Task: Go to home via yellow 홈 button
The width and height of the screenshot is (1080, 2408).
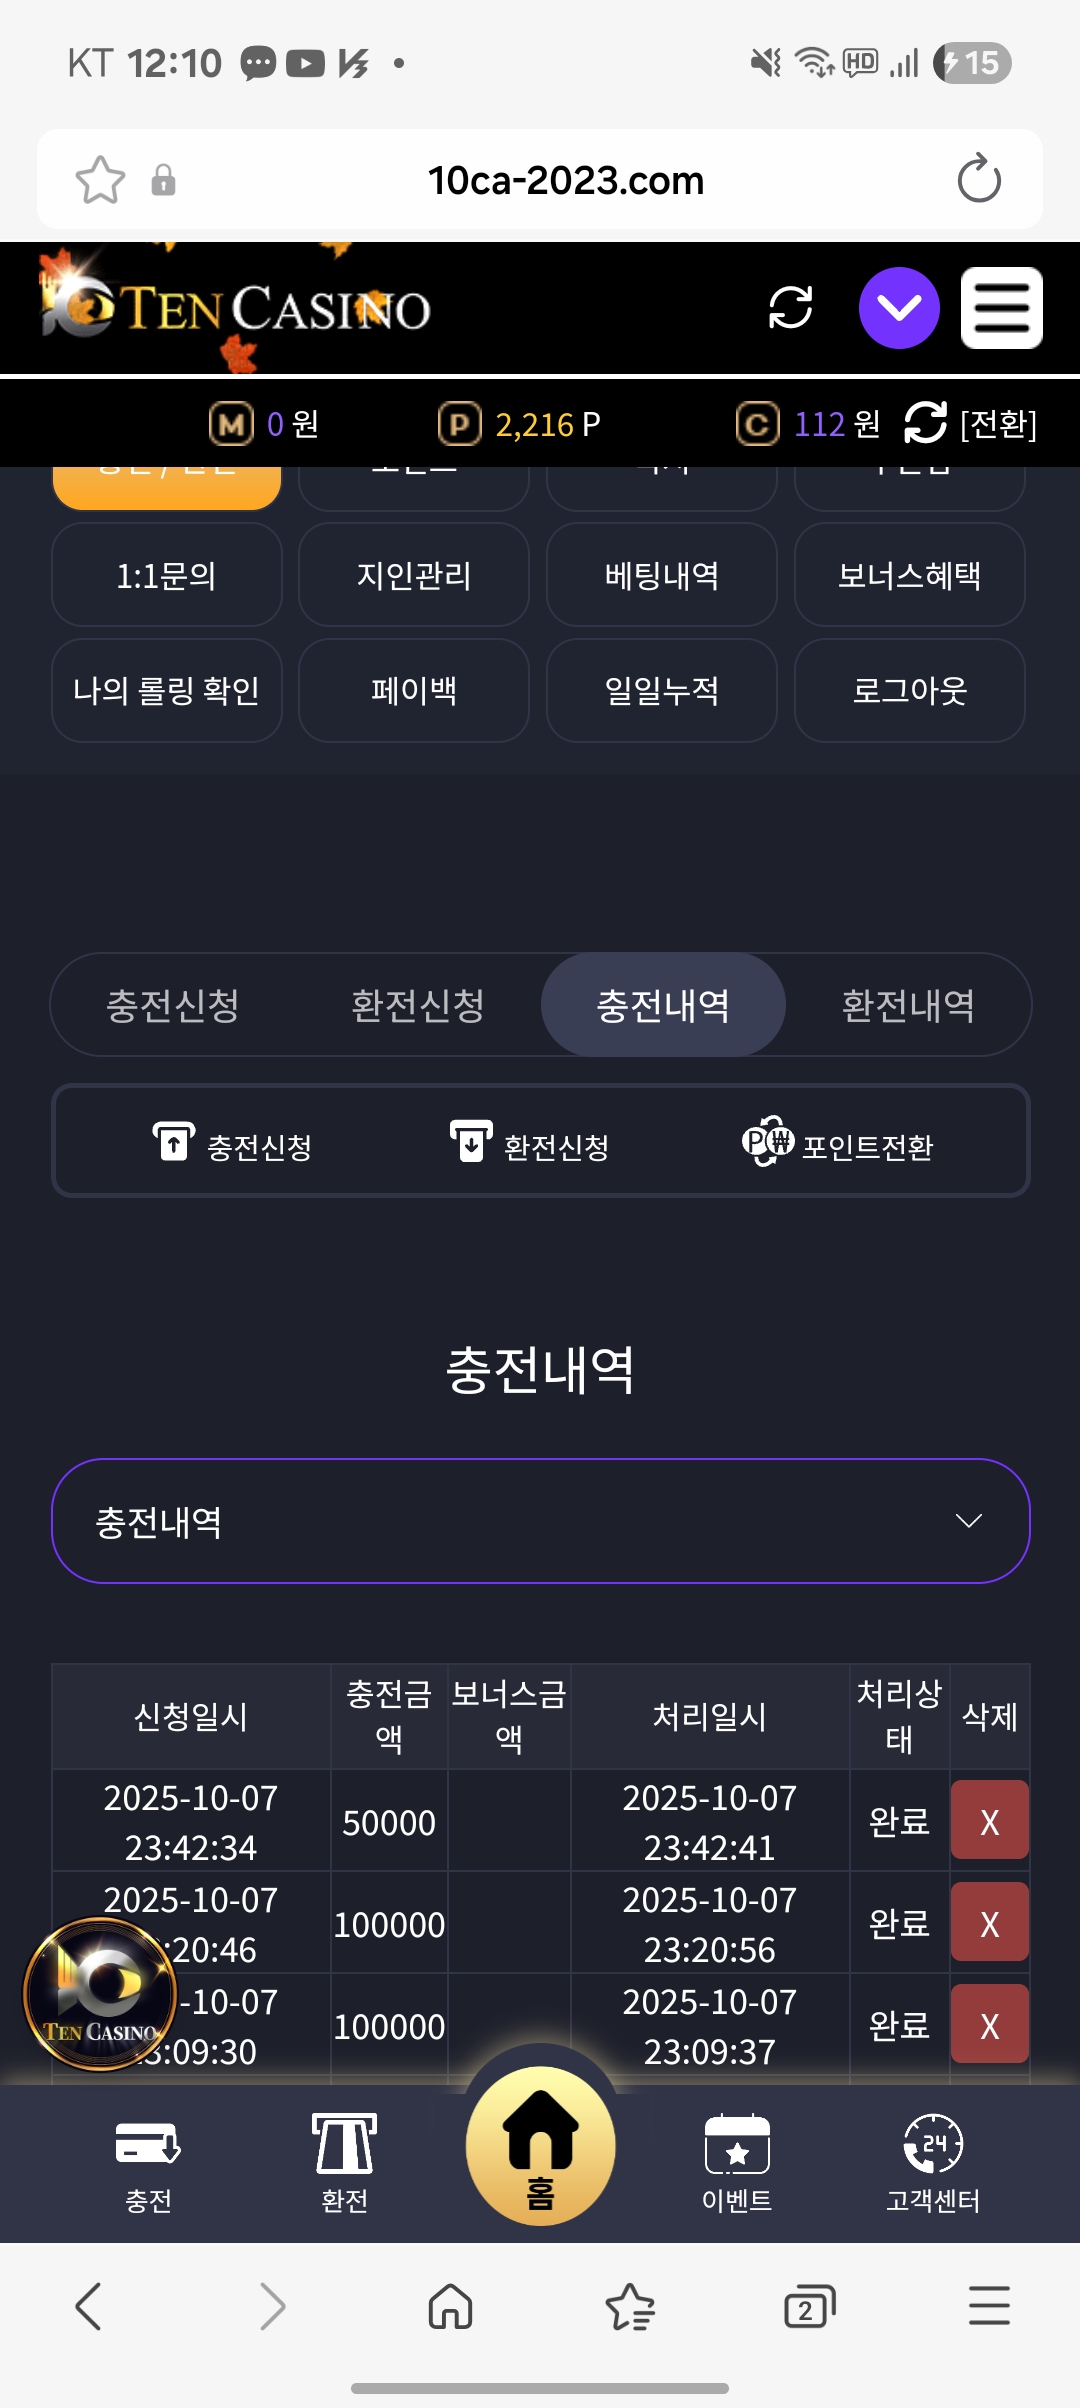Action: coord(540,2145)
